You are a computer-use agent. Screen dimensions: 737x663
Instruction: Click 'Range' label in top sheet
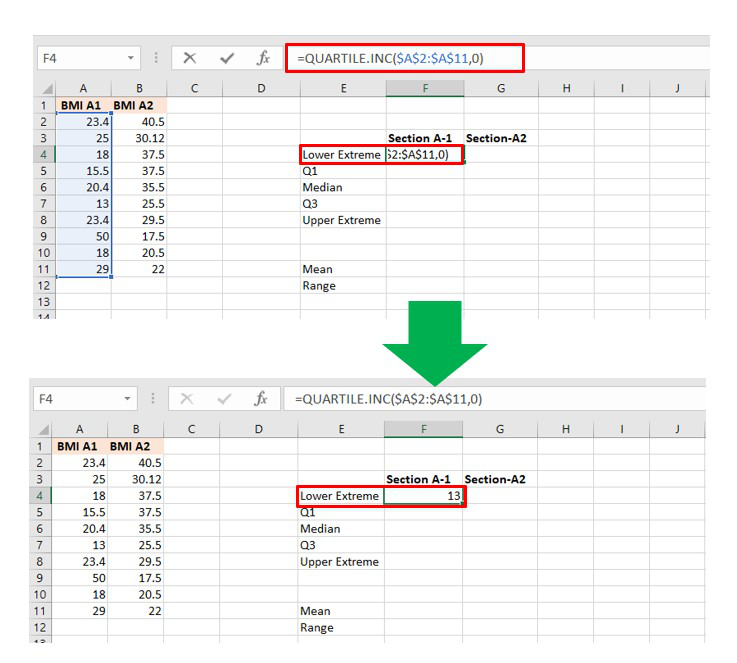click(x=319, y=286)
